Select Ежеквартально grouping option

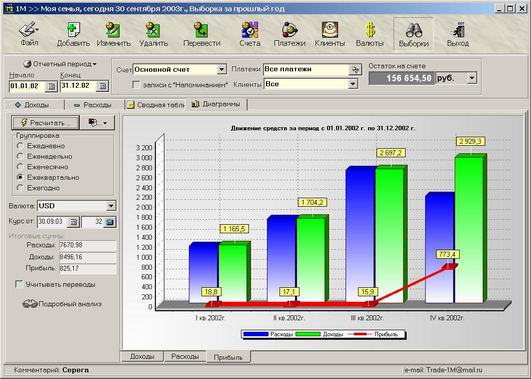[20, 177]
